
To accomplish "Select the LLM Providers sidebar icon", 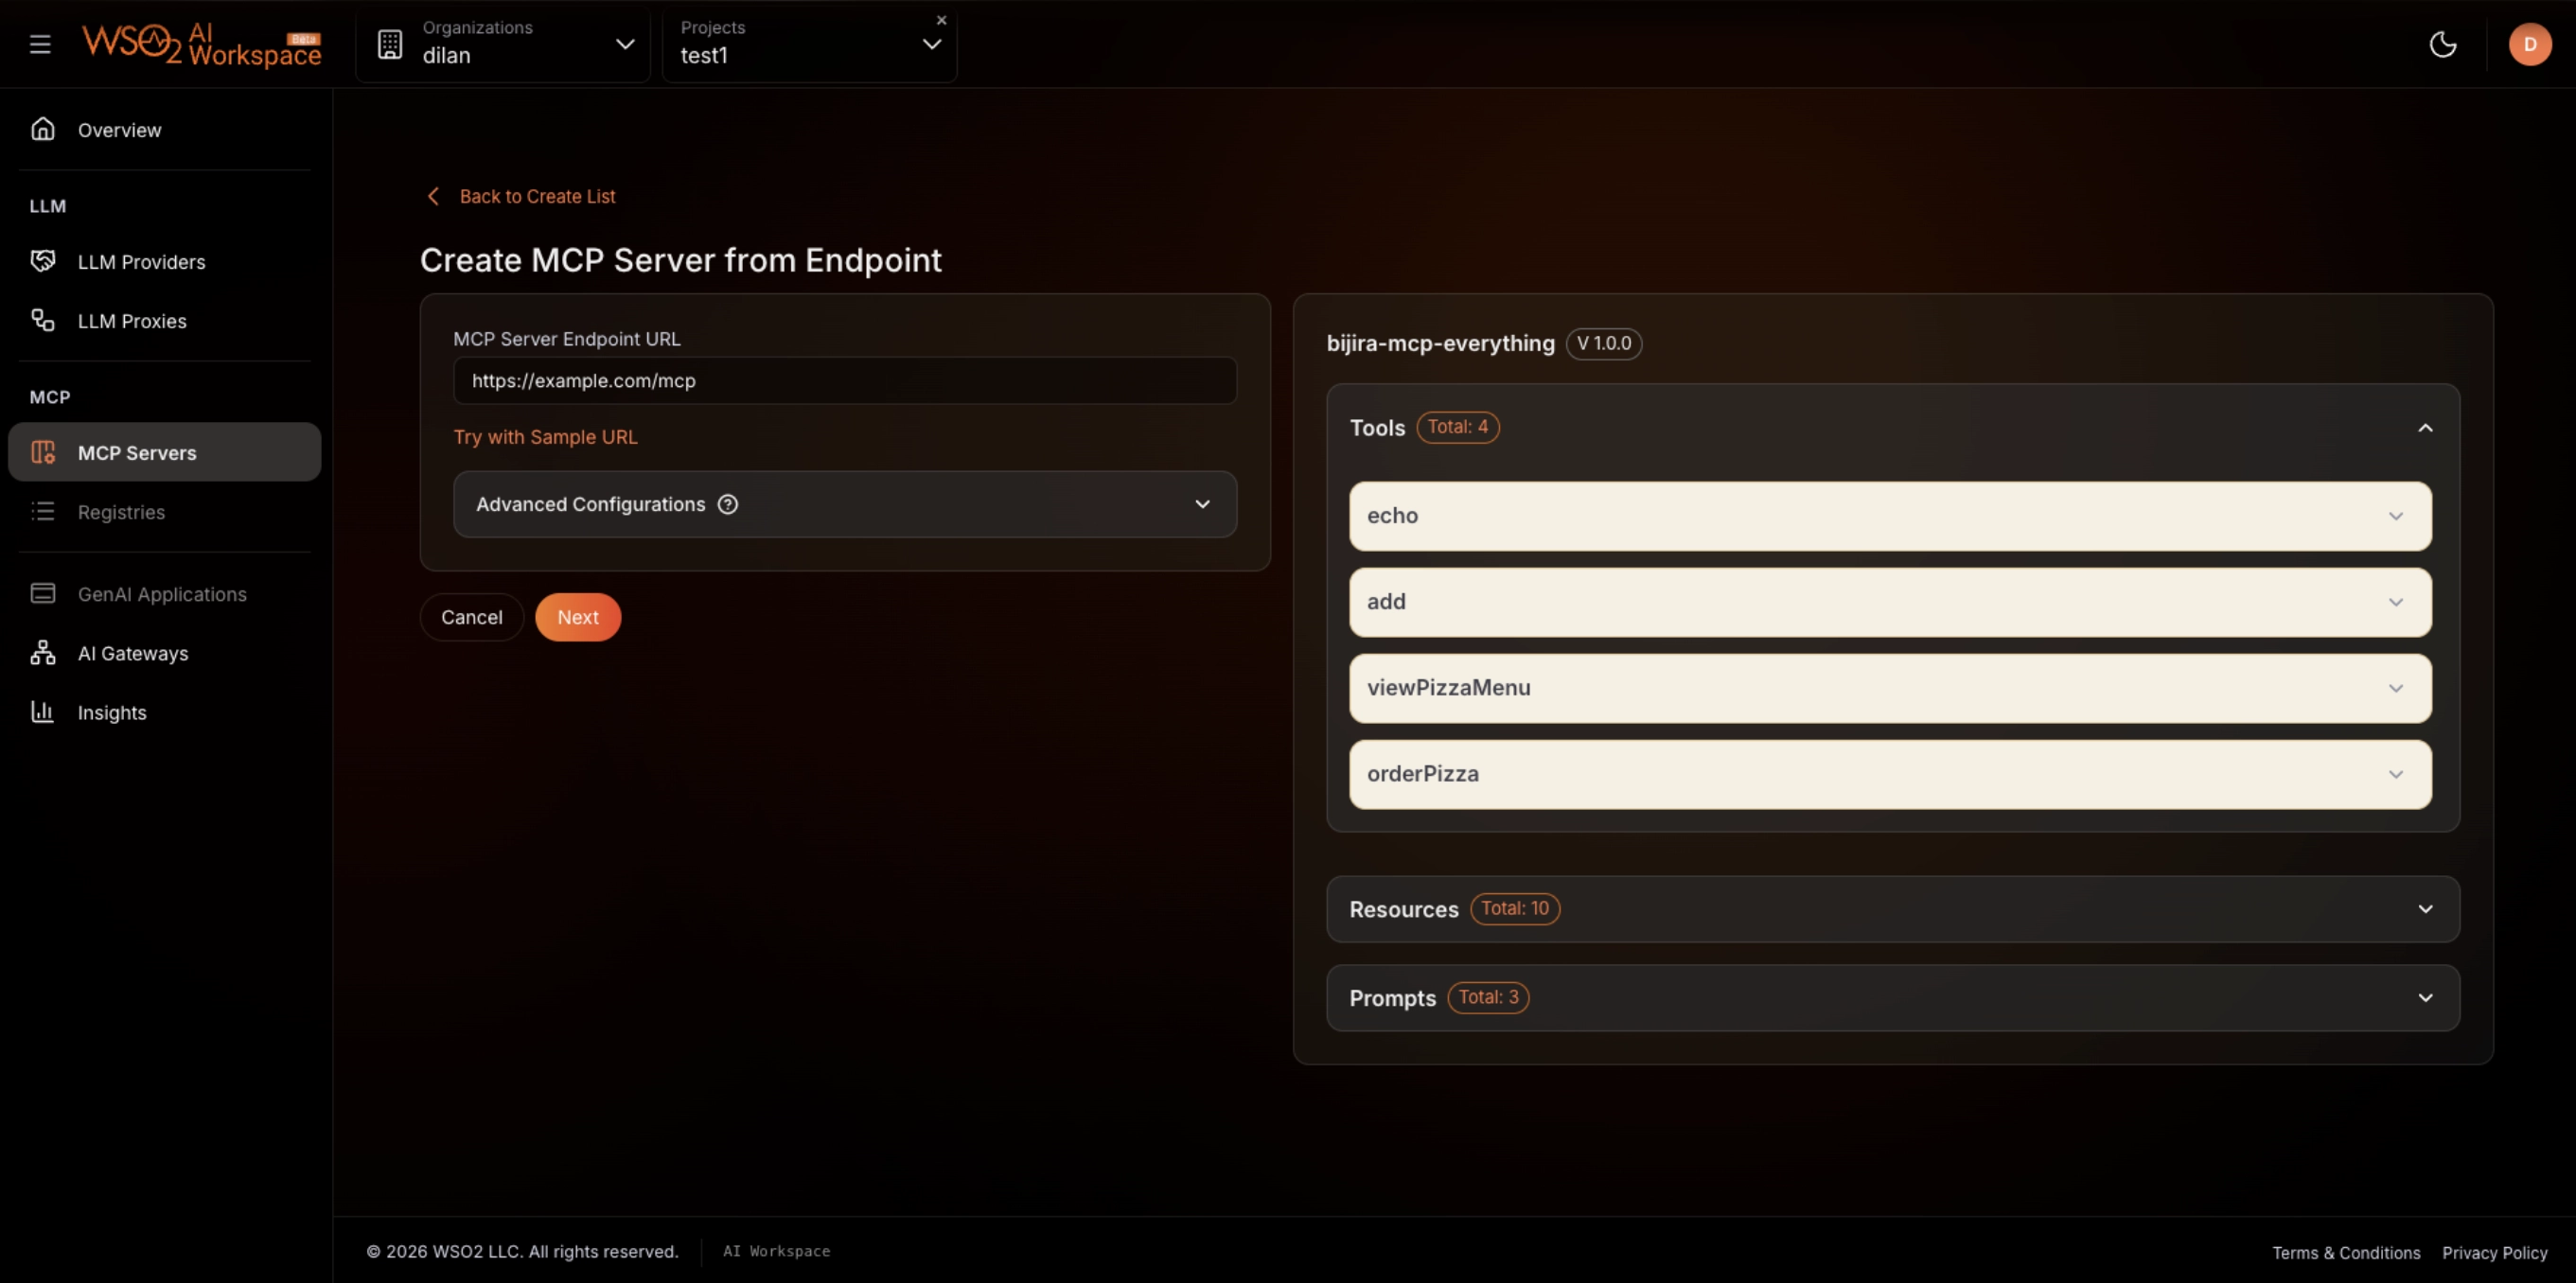I will click(41, 260).
